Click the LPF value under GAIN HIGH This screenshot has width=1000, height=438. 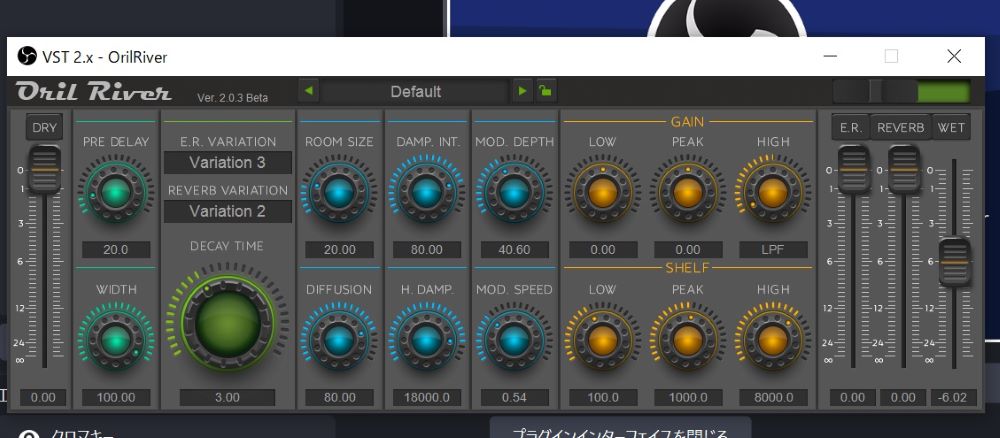click(773, 250)
